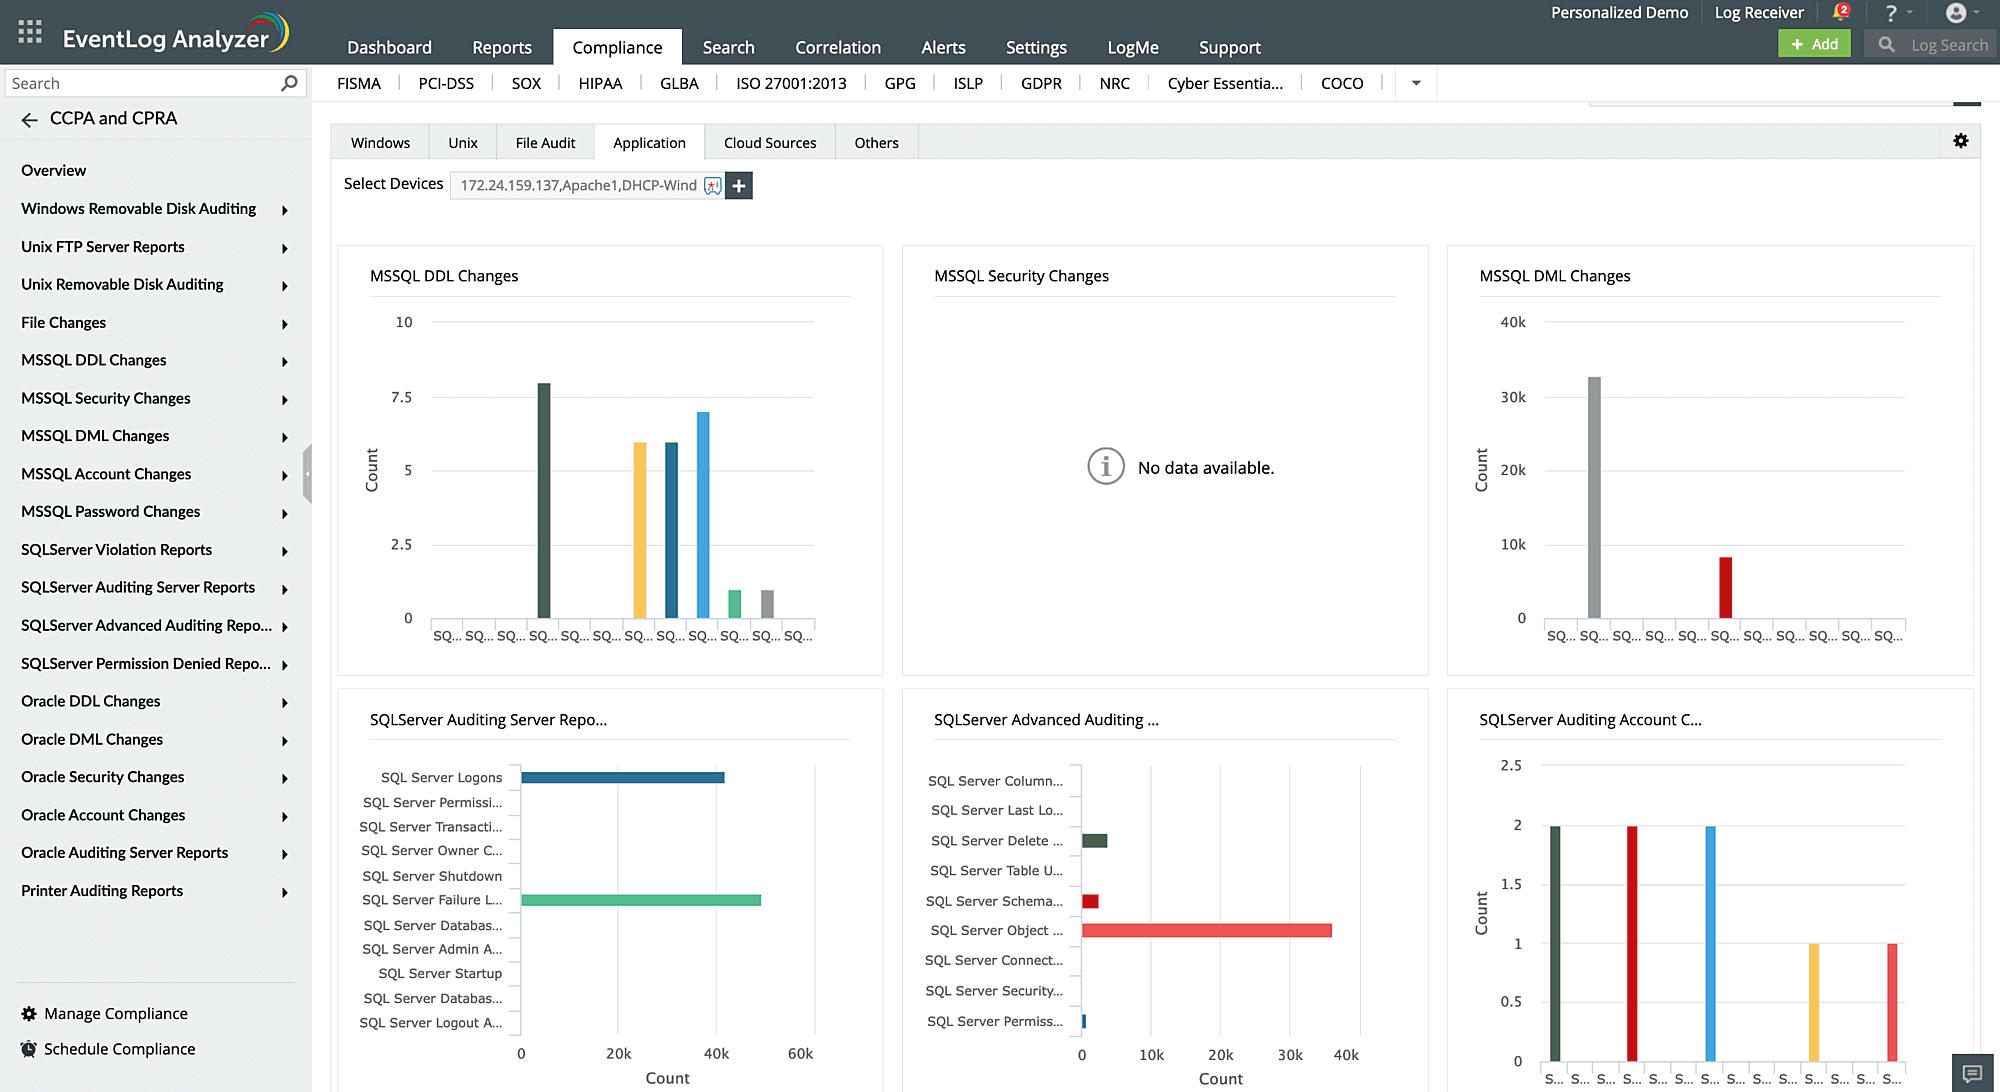Switch to the Correlation tab

tap(837, 47)
